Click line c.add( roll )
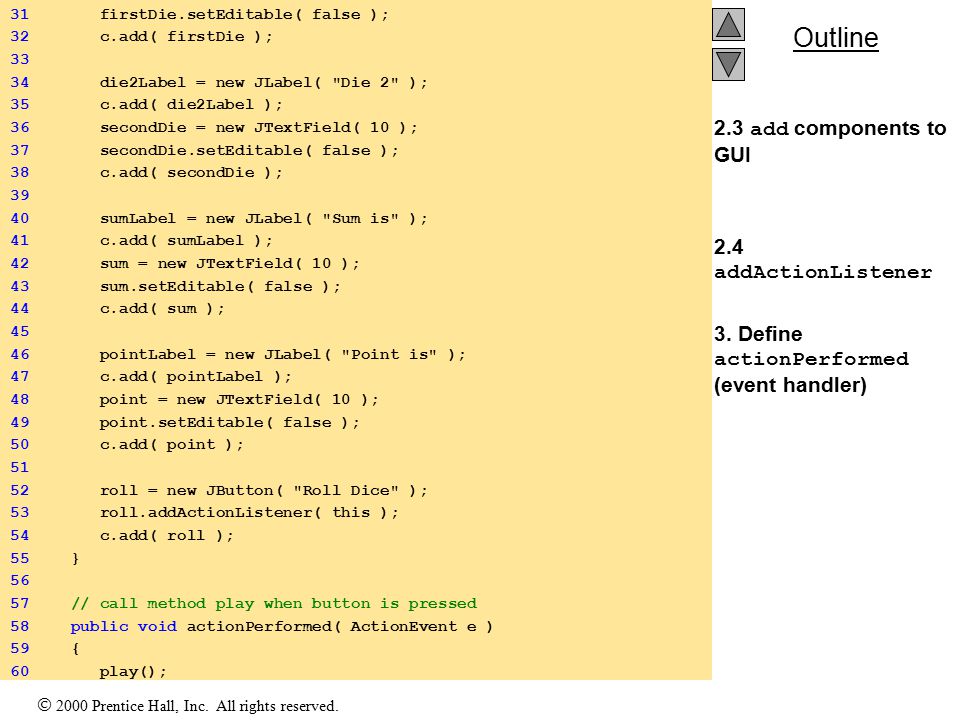This screenshot has width=960, height=720. [x=167, y=536]
